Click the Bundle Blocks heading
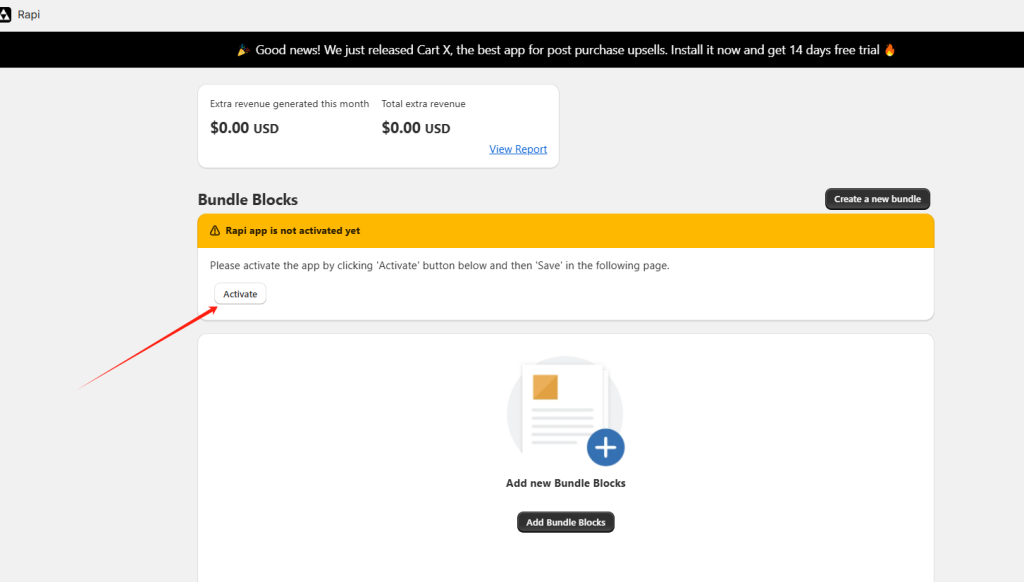 point(248,200)
